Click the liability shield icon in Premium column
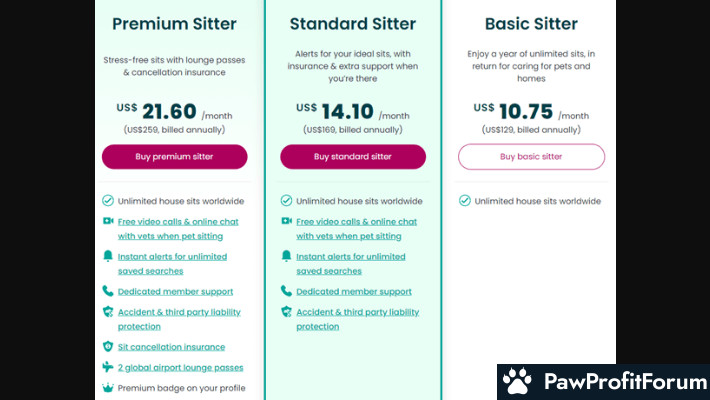This screenshot has height=400, width=710. coord(108,312)
